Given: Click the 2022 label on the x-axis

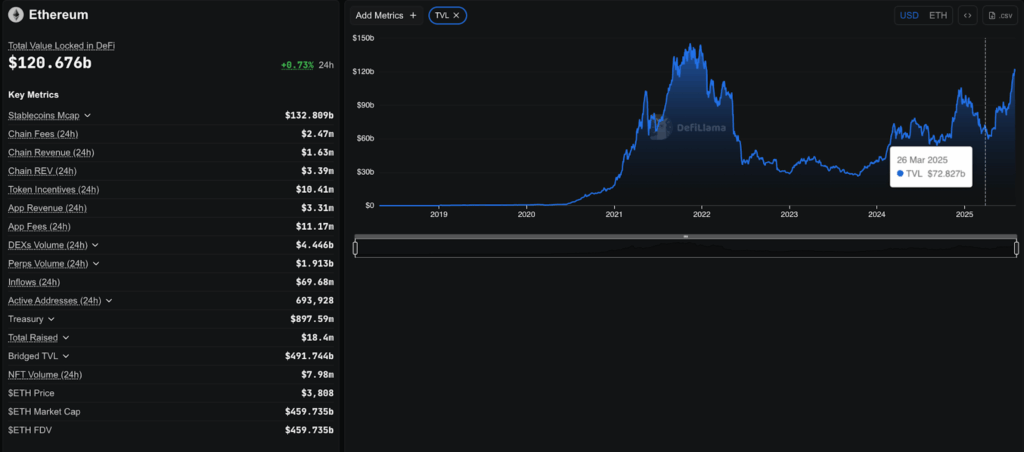Looking at the screenshot, I should [701, 214].
